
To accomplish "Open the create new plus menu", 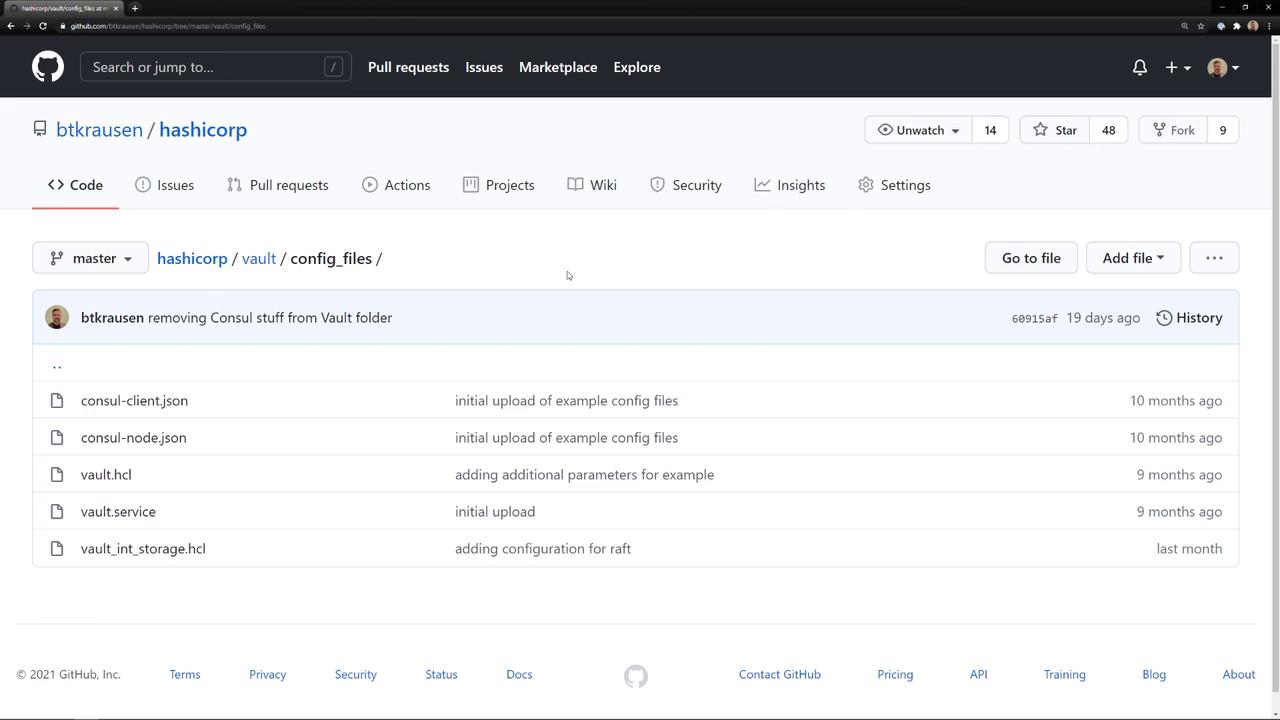I will point(1177,67).
